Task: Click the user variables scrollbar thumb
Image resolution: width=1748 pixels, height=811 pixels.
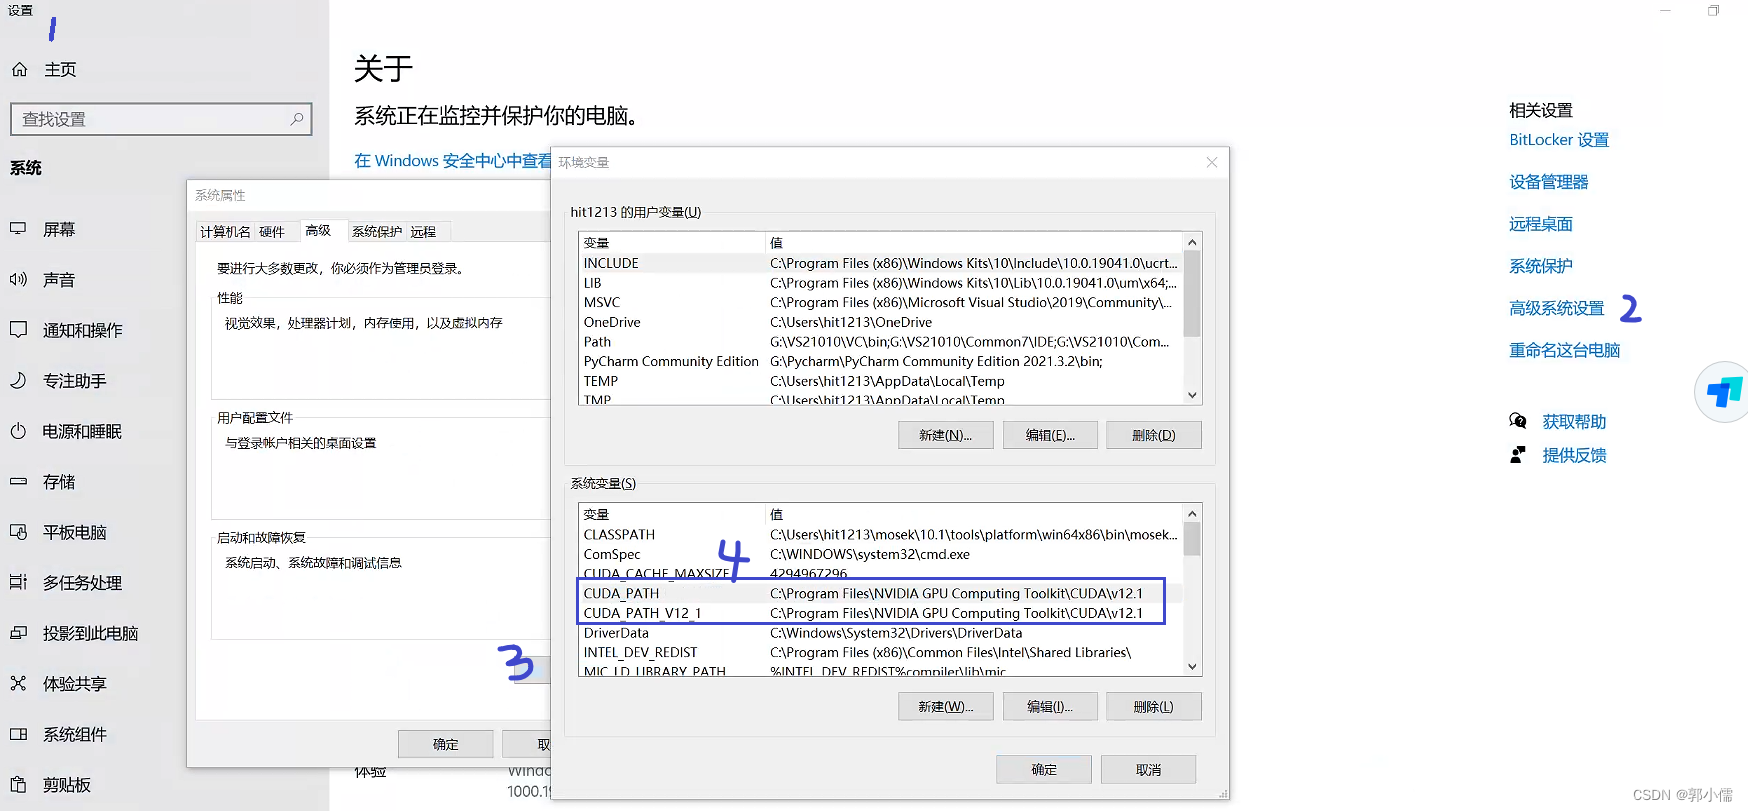Action: tap(1192, 293)
